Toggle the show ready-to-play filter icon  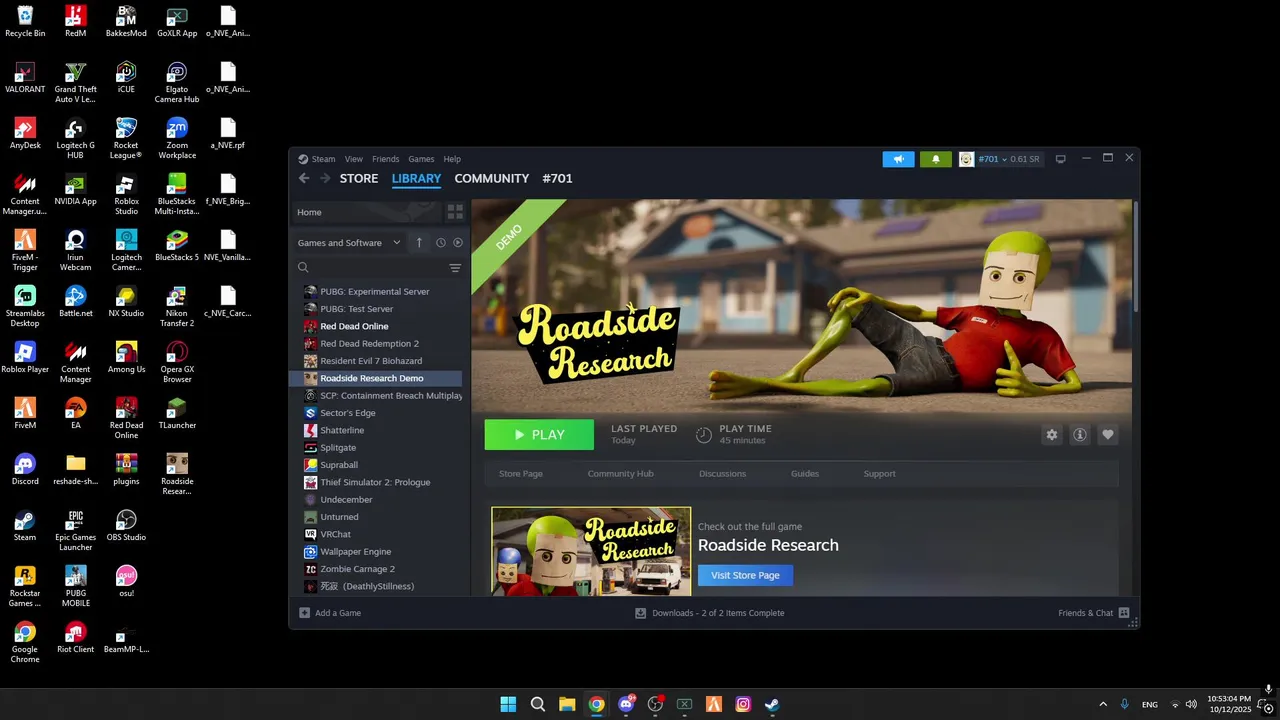[458, 243]
